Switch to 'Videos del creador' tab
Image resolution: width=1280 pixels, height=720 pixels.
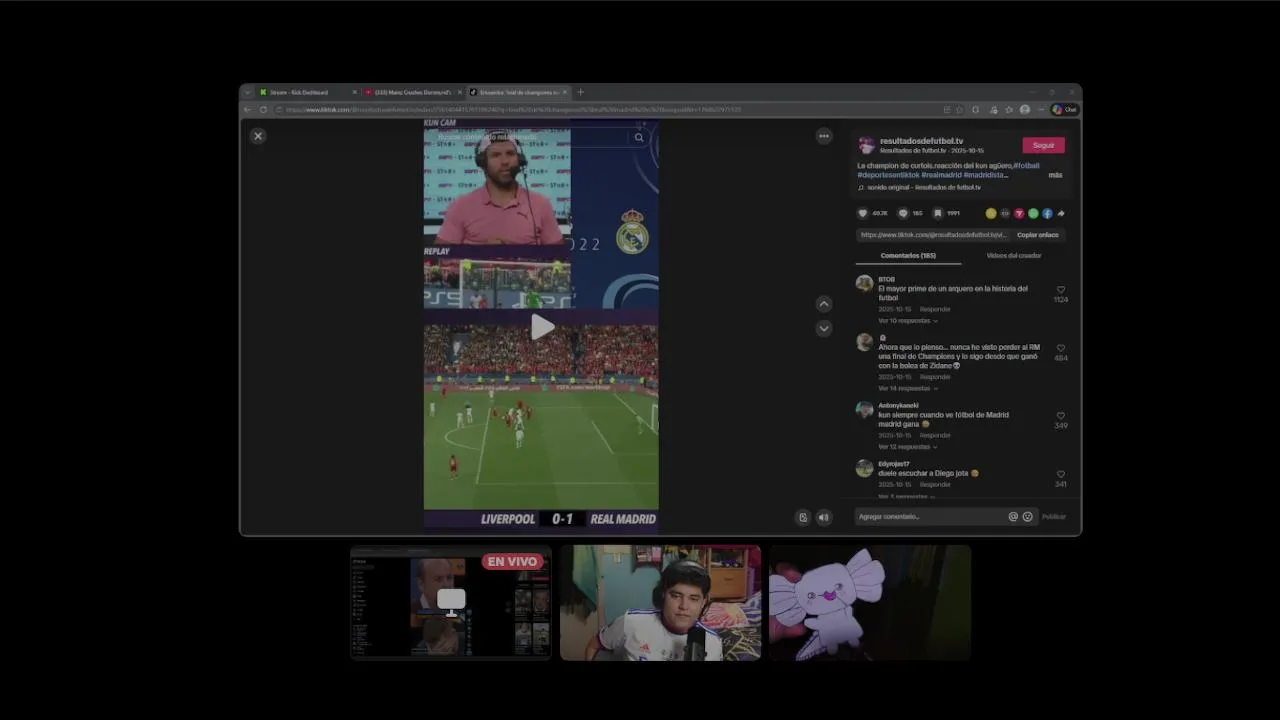tap(1014, 256)
